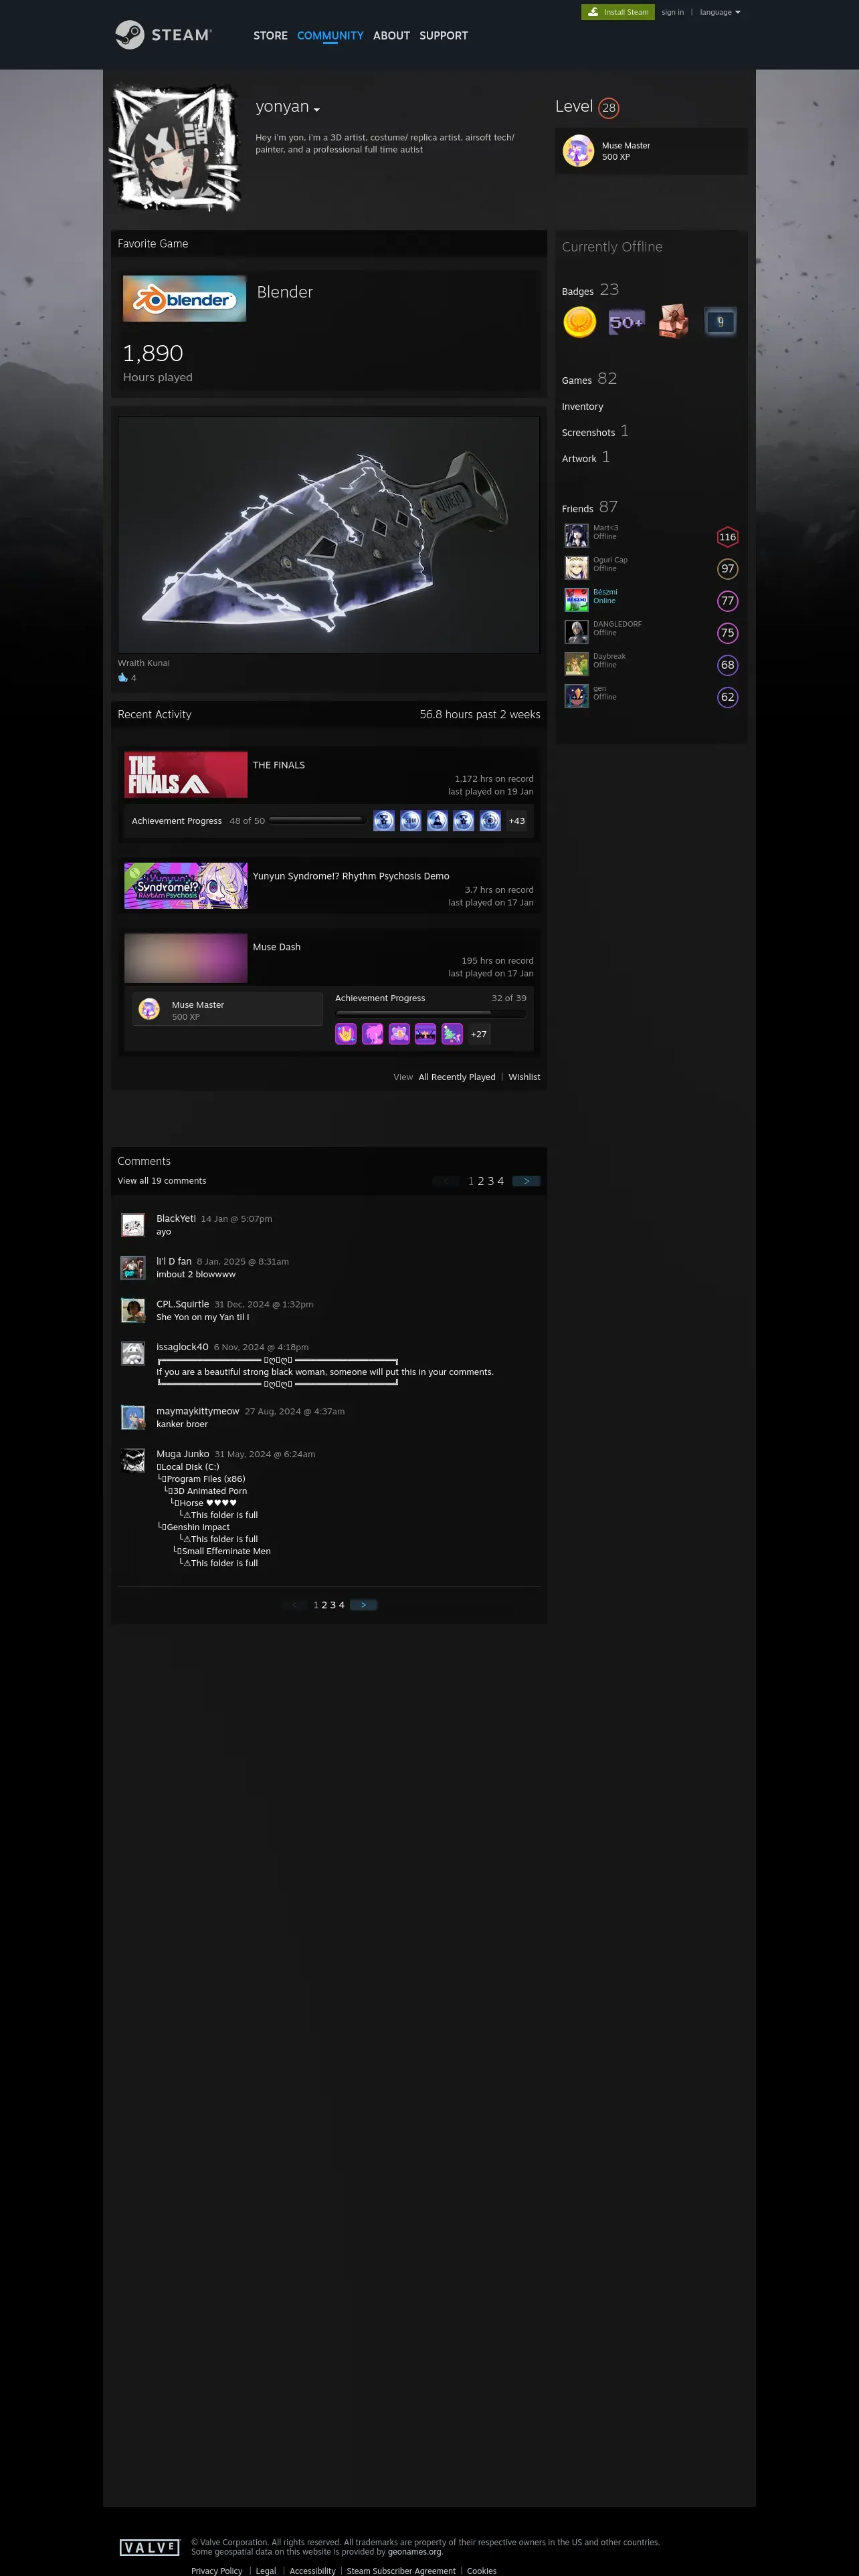Viewport: 859px width, 2576px height.
Task: Click the 50+ badge icon
Action: tap(627, 322)
